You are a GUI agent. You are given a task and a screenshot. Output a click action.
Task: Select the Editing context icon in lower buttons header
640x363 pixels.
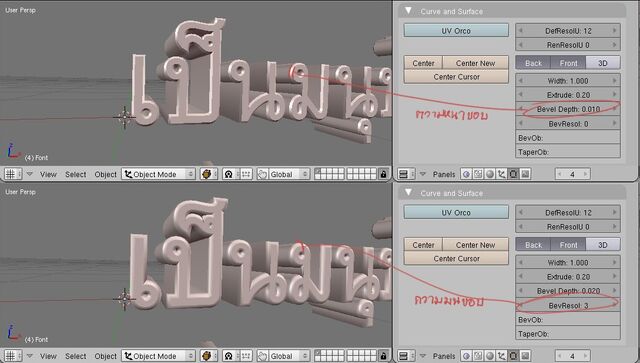click(513, 356)
